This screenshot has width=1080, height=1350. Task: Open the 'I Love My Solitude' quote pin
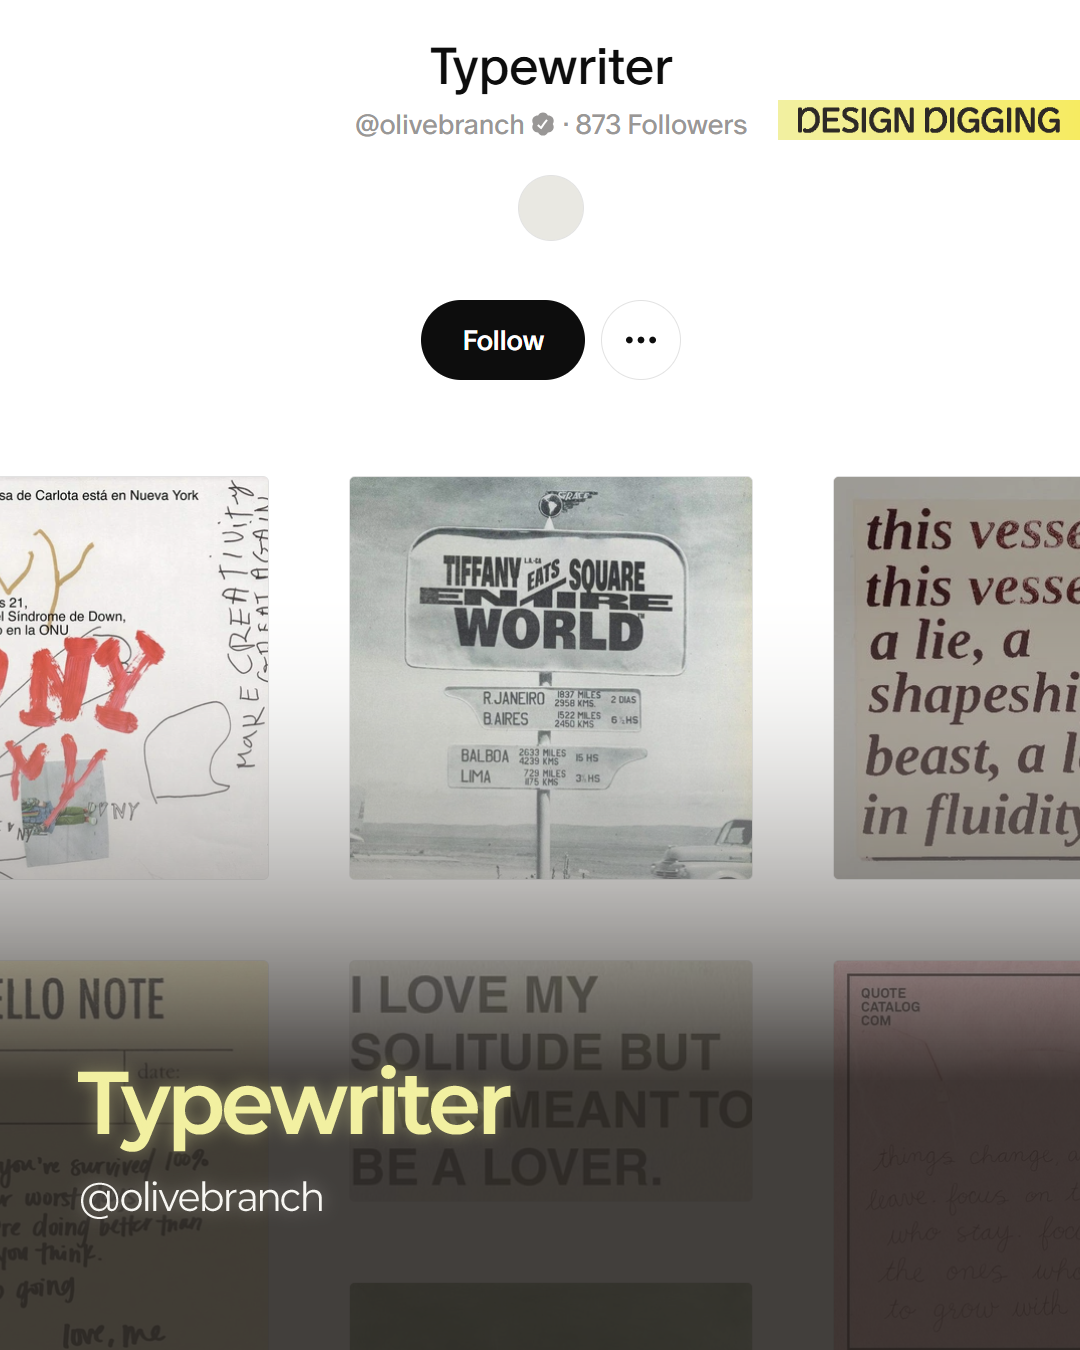pyautogui.click(x=551, y=1081)
